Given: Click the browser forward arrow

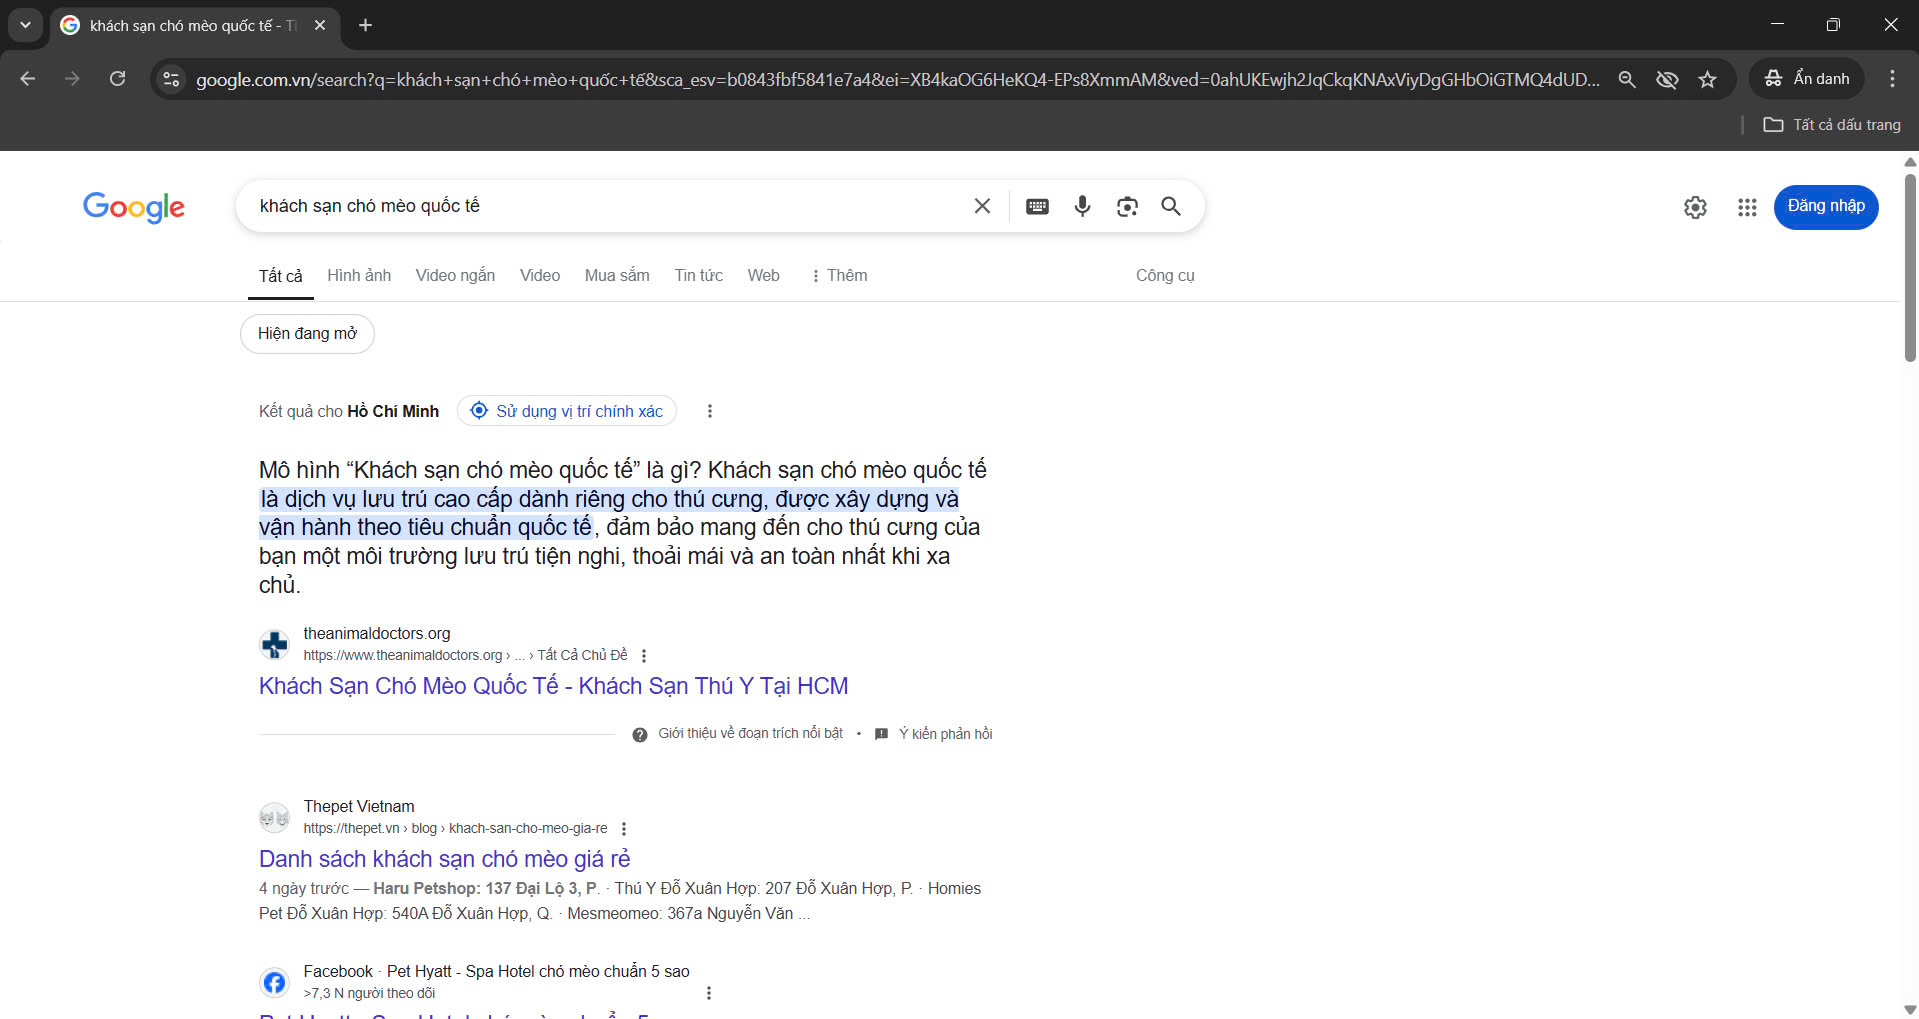Looking at the screenshot, I should (x=72, y=79).
